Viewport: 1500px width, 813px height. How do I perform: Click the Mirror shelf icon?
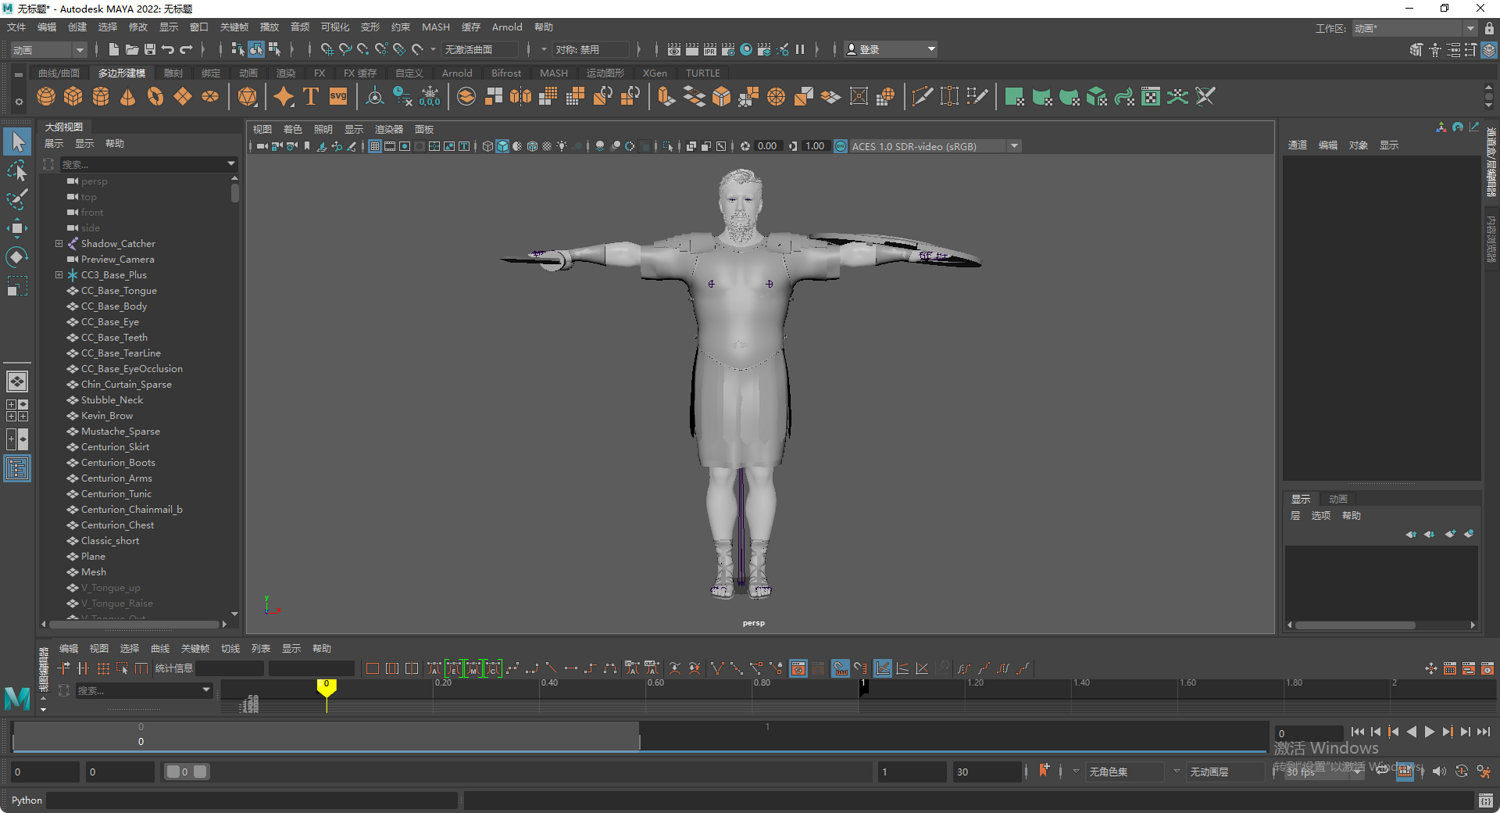tap(521, 97)
